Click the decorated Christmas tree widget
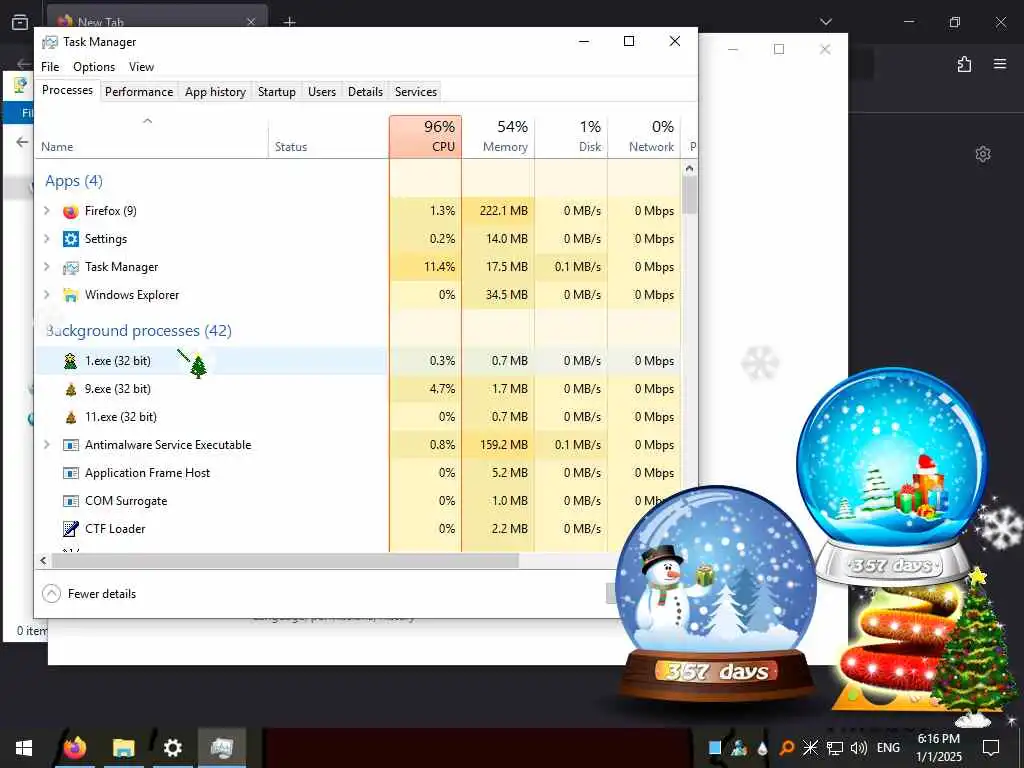The width and height of the screenshot is (1024, 768). point(974,647)
